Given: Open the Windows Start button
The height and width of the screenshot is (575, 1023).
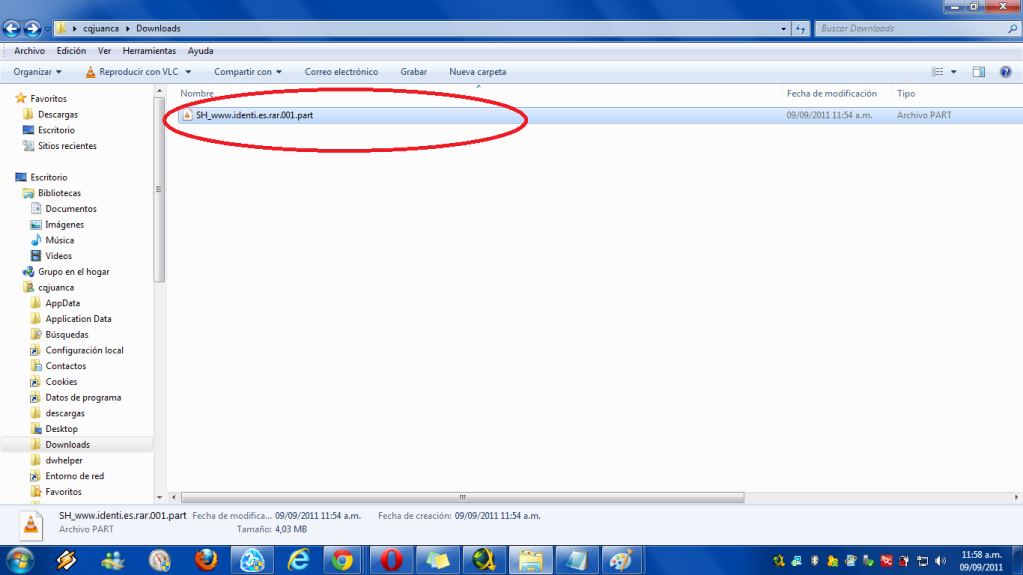Looking at the screenshot, I should (x=20, y=561).
